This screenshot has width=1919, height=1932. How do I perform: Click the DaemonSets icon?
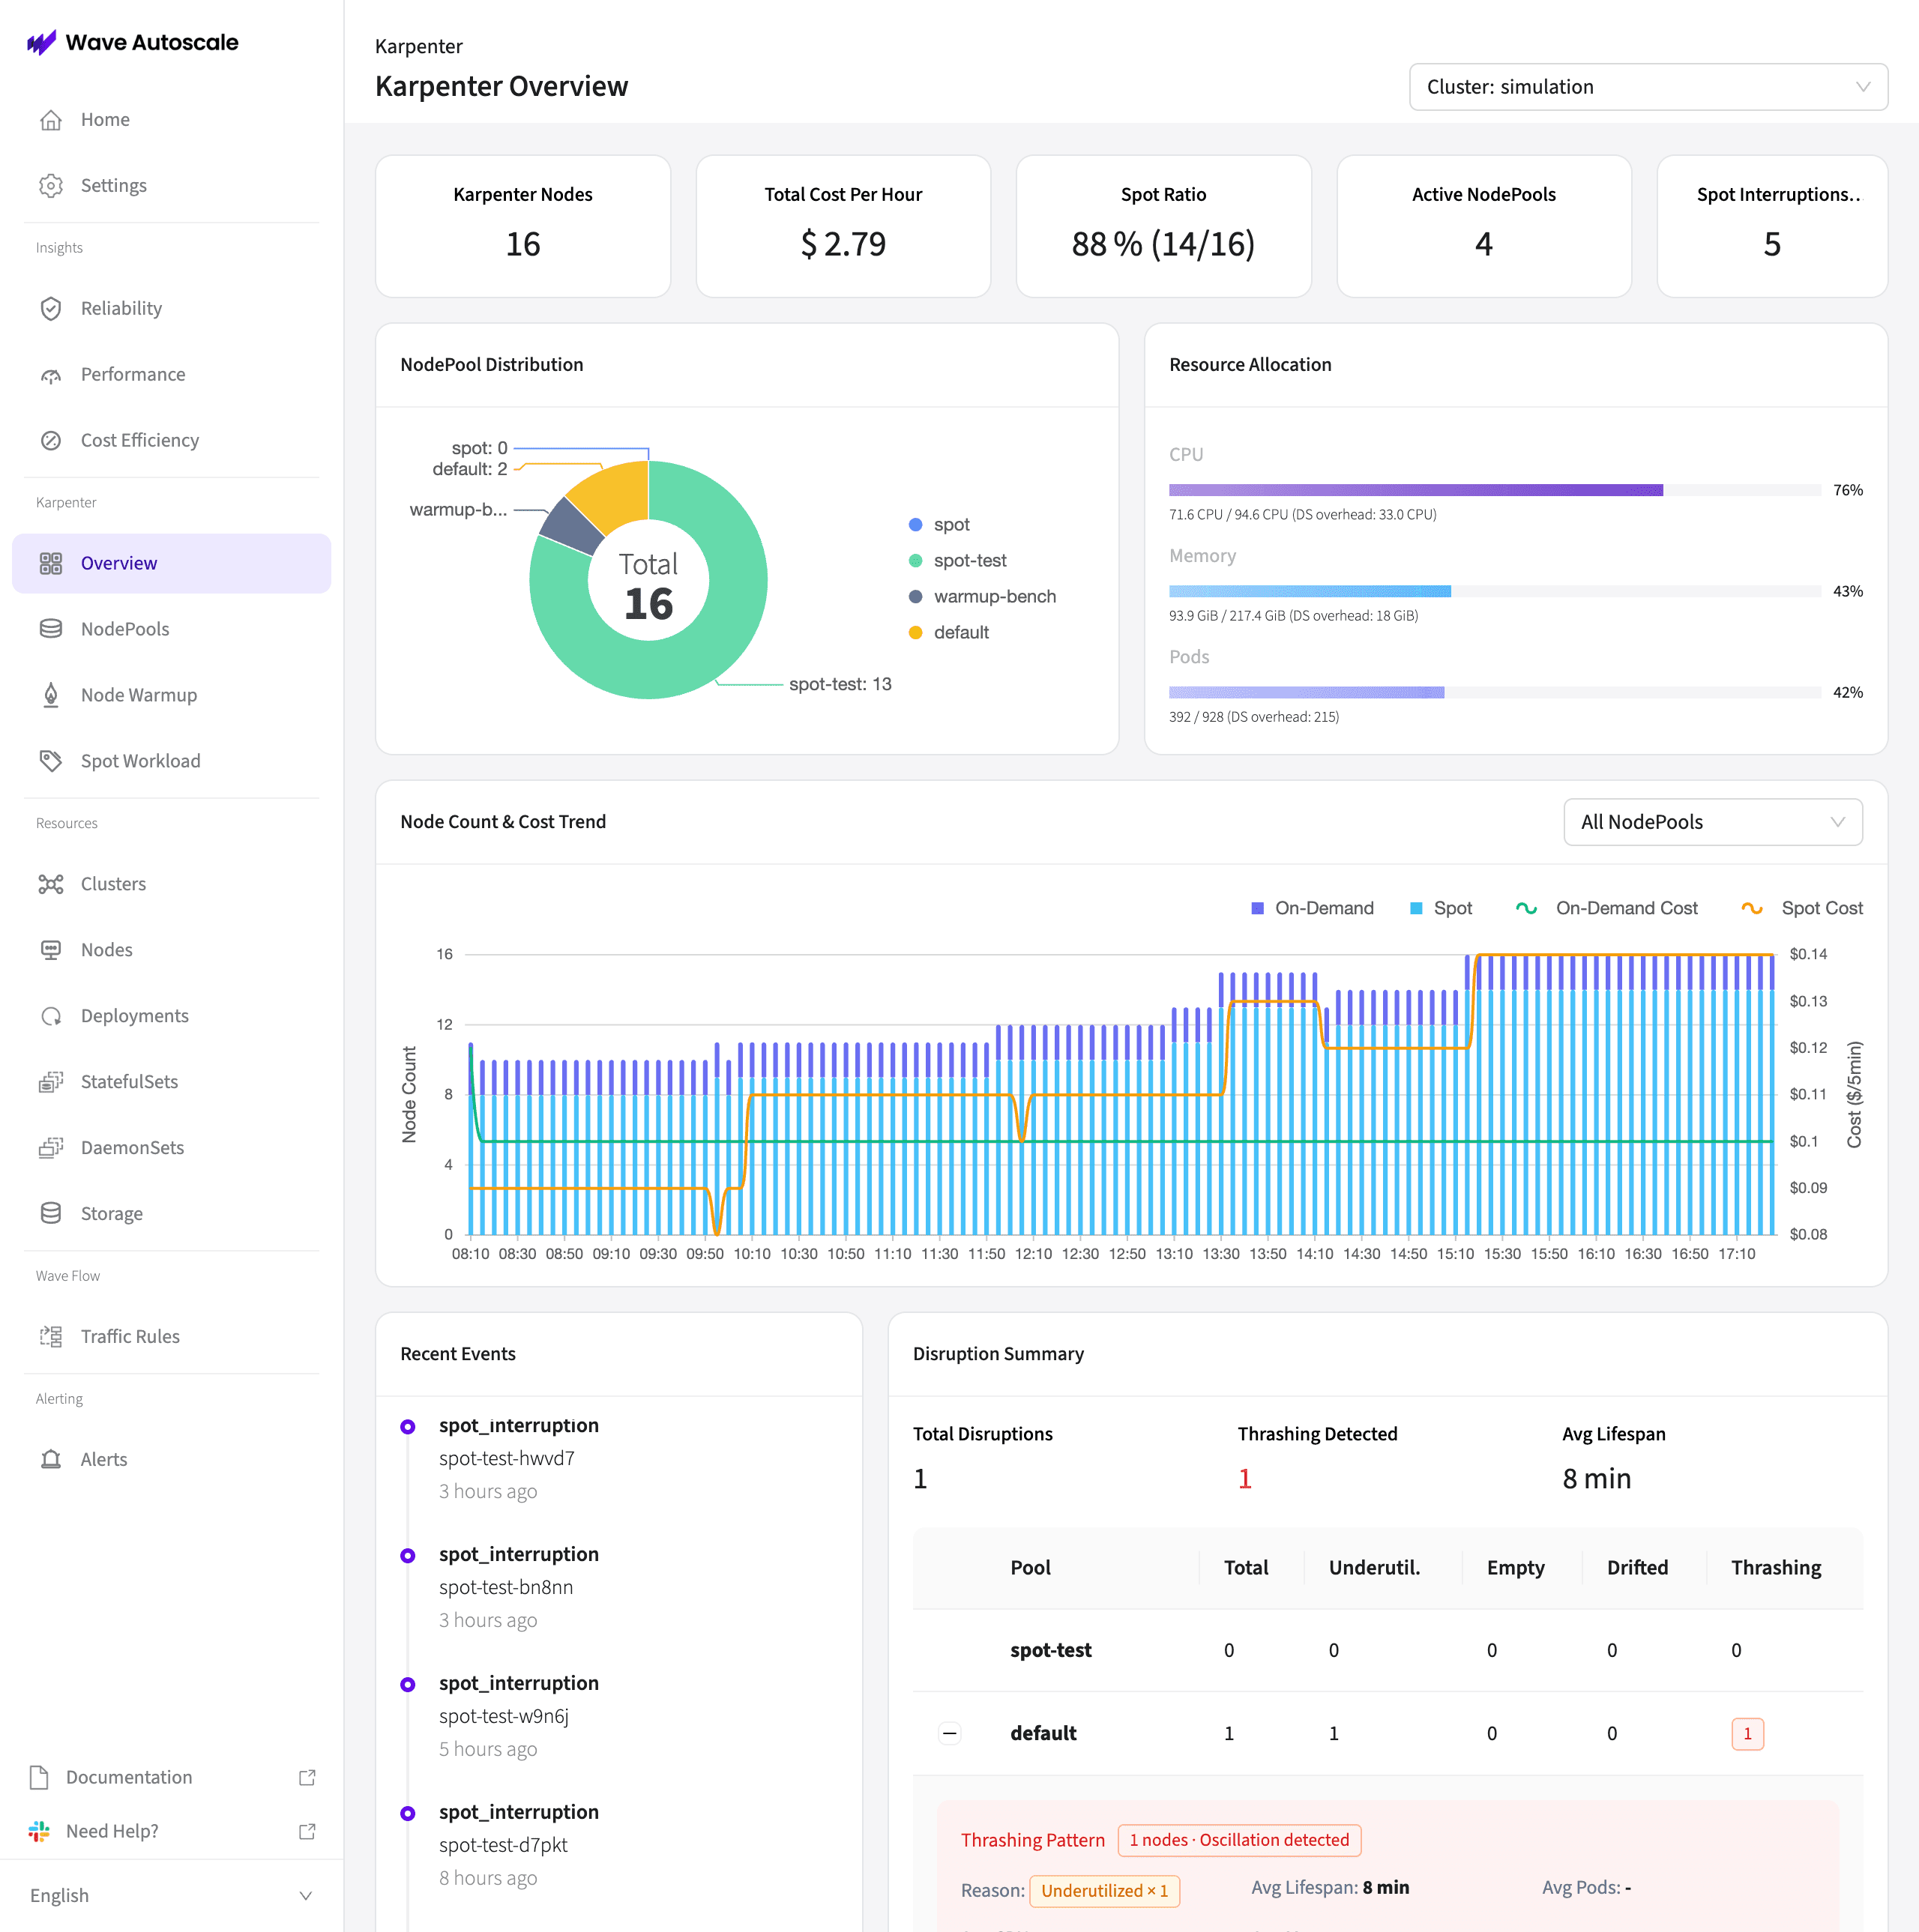(51, 1149)
